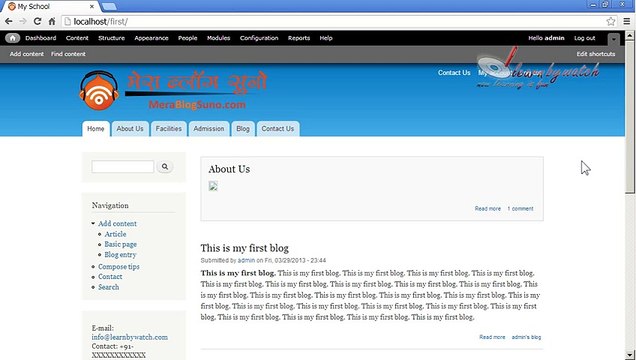This screenshot has width=636, height=360.
Task: Open Basic page in Navigation
Action: coord(120,244)
